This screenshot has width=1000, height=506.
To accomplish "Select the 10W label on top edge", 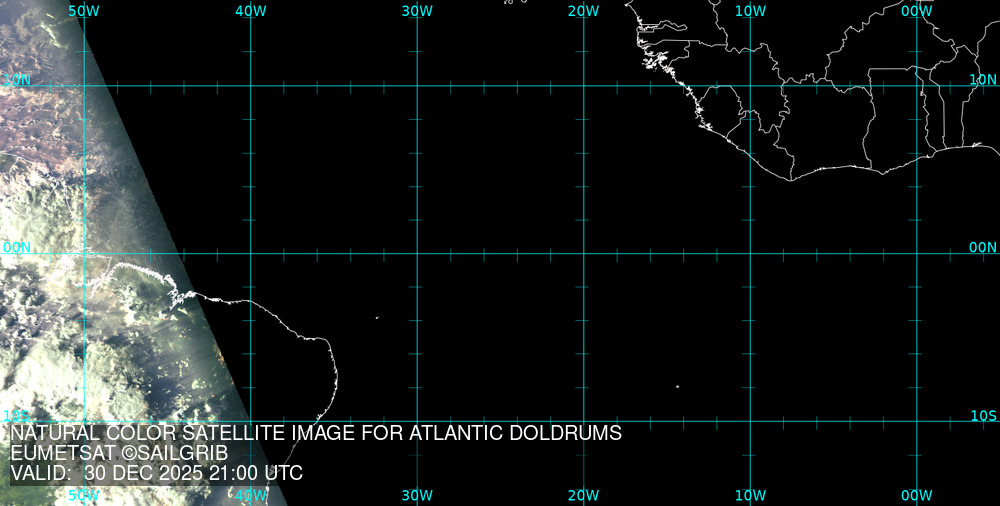I will pyautogui.click(x=750, y=10).
